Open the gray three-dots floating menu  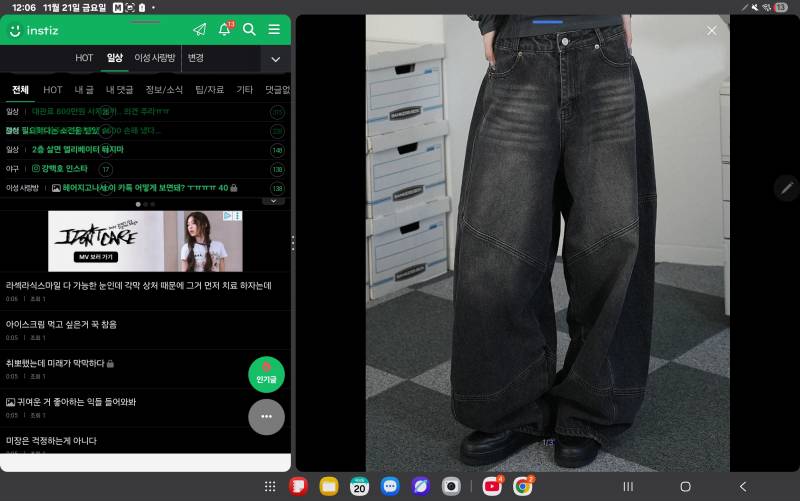click(x=266, y=417)
